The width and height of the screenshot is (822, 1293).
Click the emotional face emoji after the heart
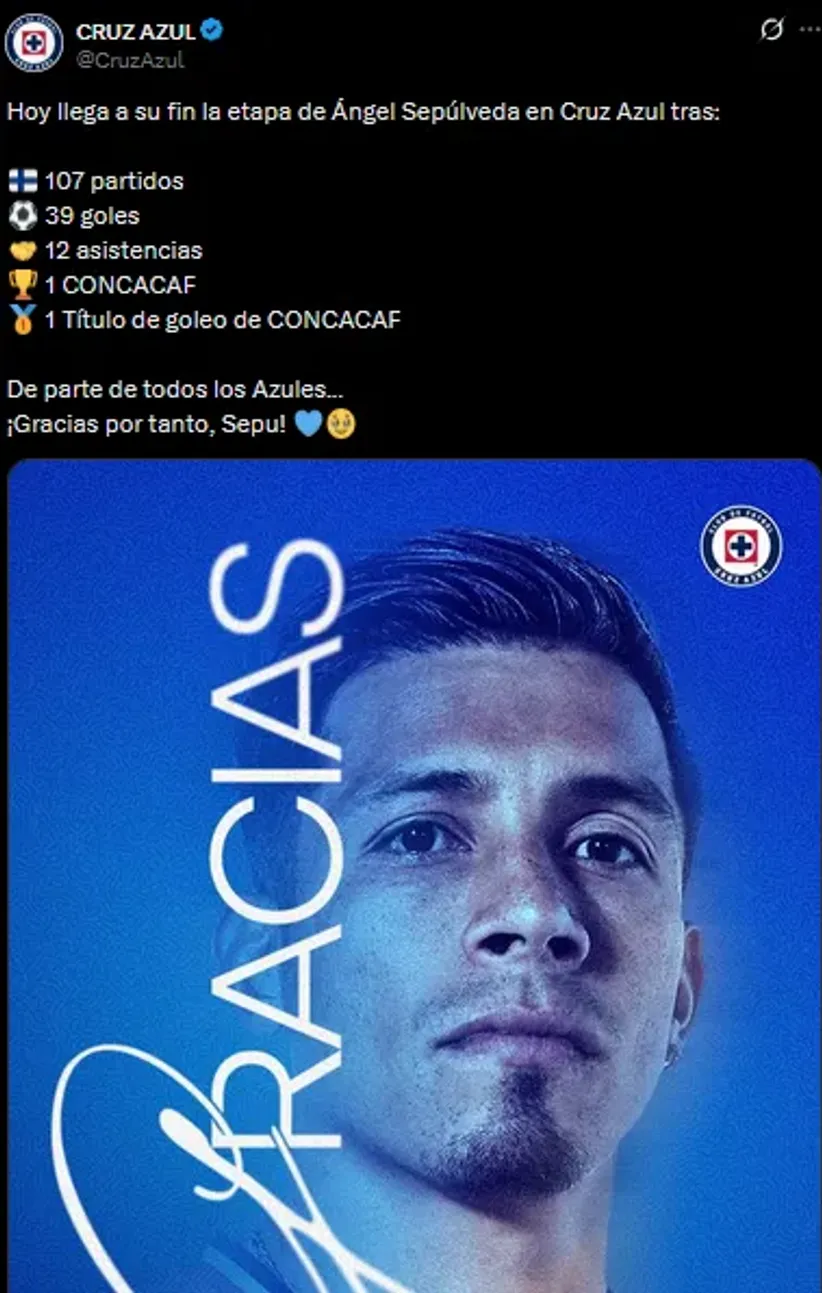tap(341, 424)
